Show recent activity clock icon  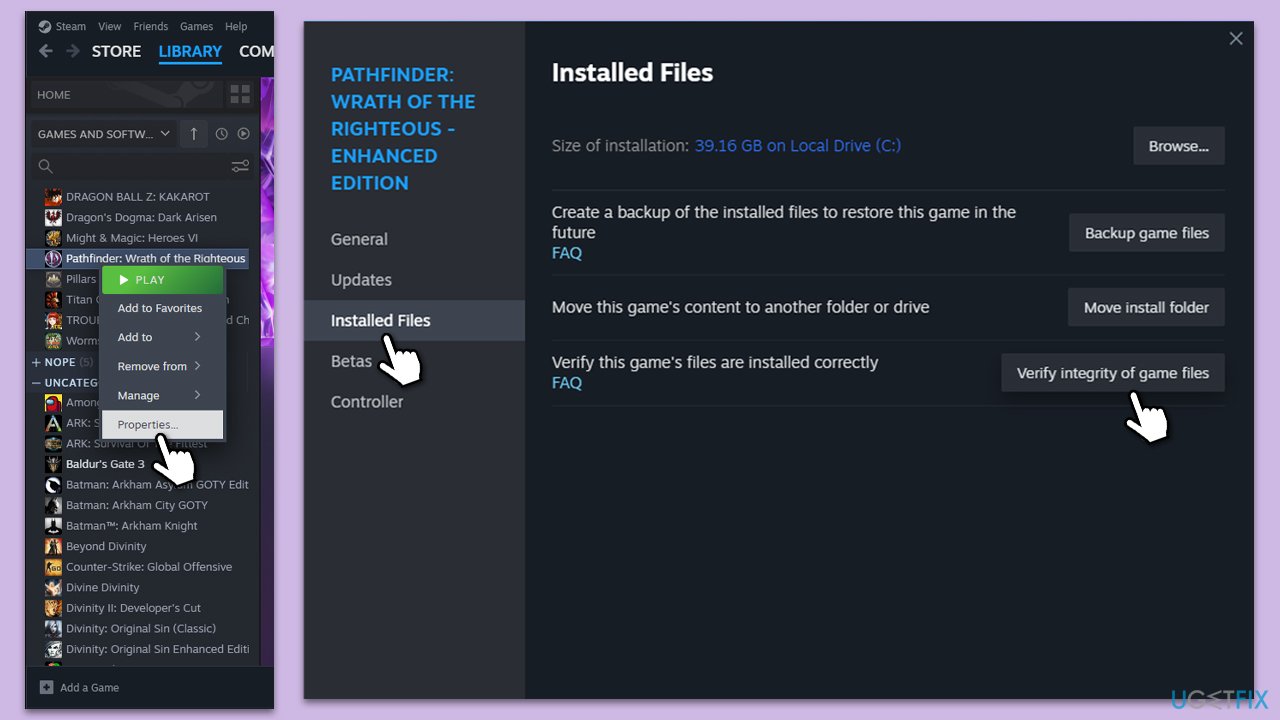[x=221, y=134]
